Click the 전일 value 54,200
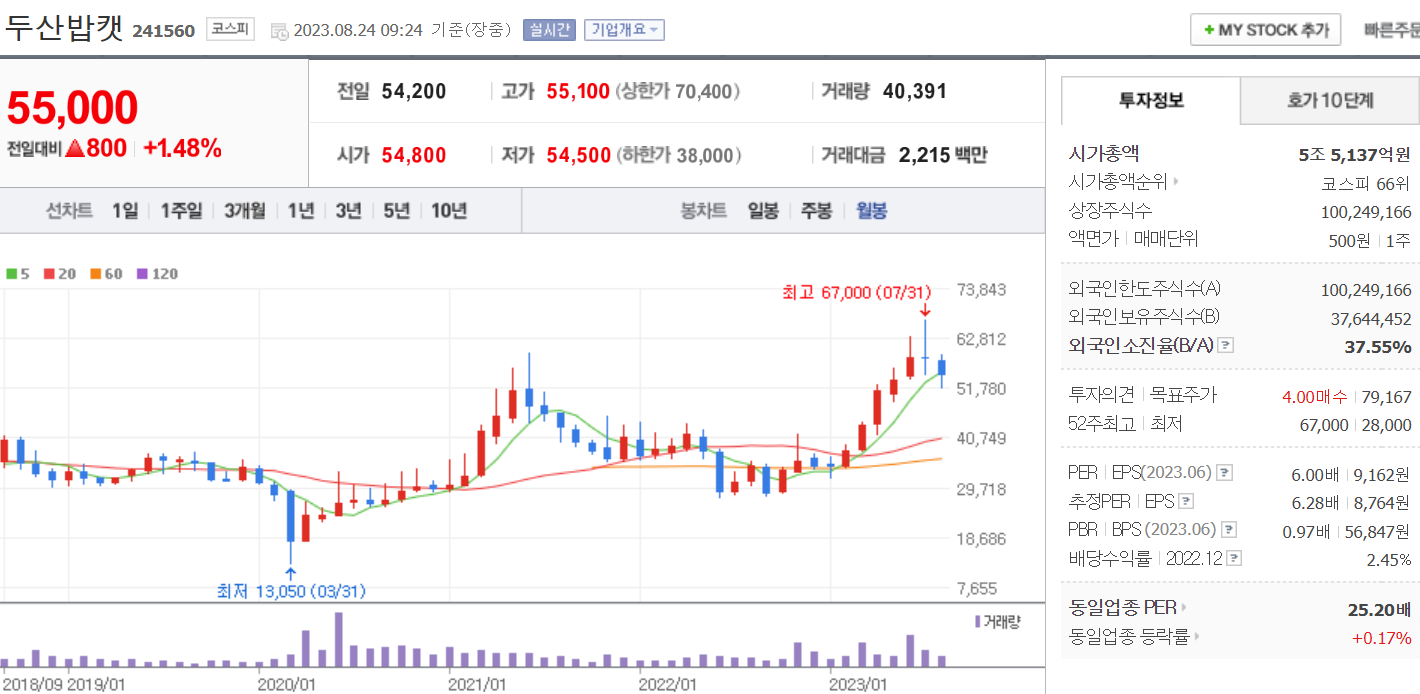This screenshot has width=1420, height=694. click(x=414, y=92)
